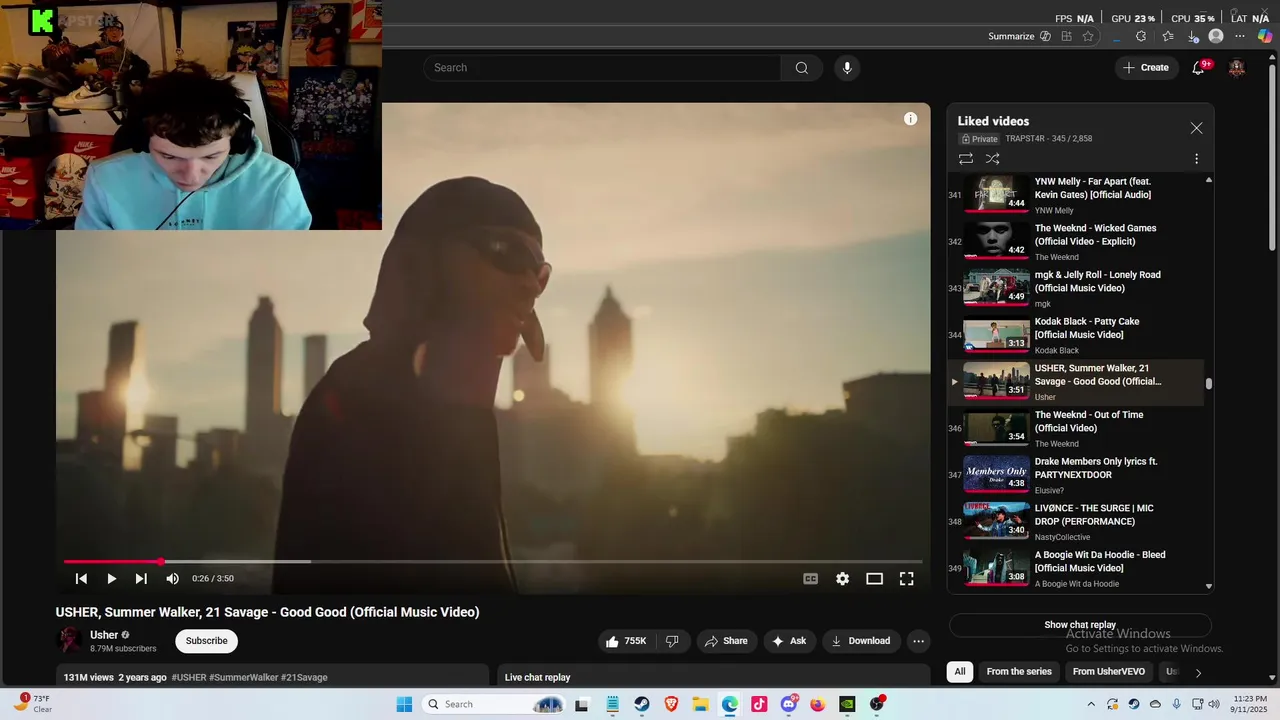Click Summarize in the address bar
The image size is (1280, 720).
click(1019, 36)
